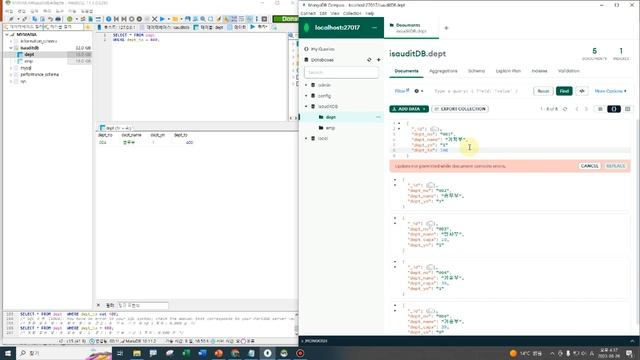640x360 pixels.
Task: Switch to table view
Action: click(x=627, y=109)
